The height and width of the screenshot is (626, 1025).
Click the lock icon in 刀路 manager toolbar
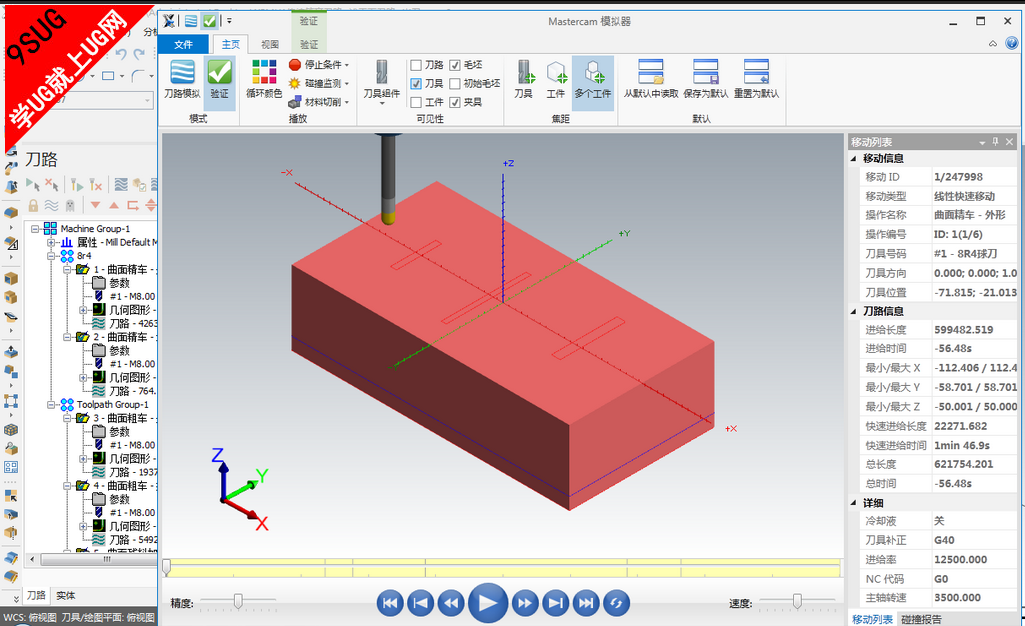(33, 205)
